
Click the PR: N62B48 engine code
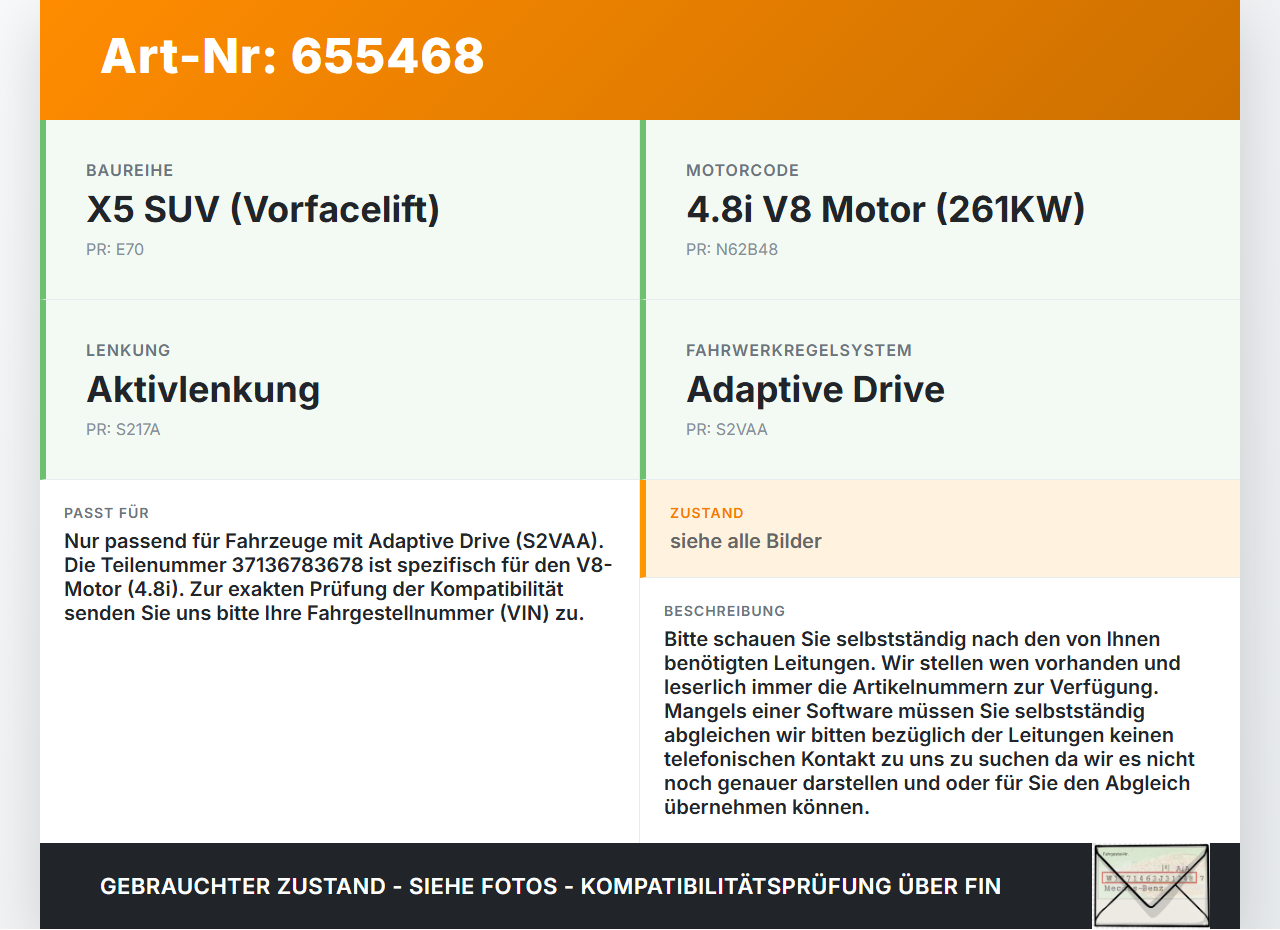tap(732, 249)
